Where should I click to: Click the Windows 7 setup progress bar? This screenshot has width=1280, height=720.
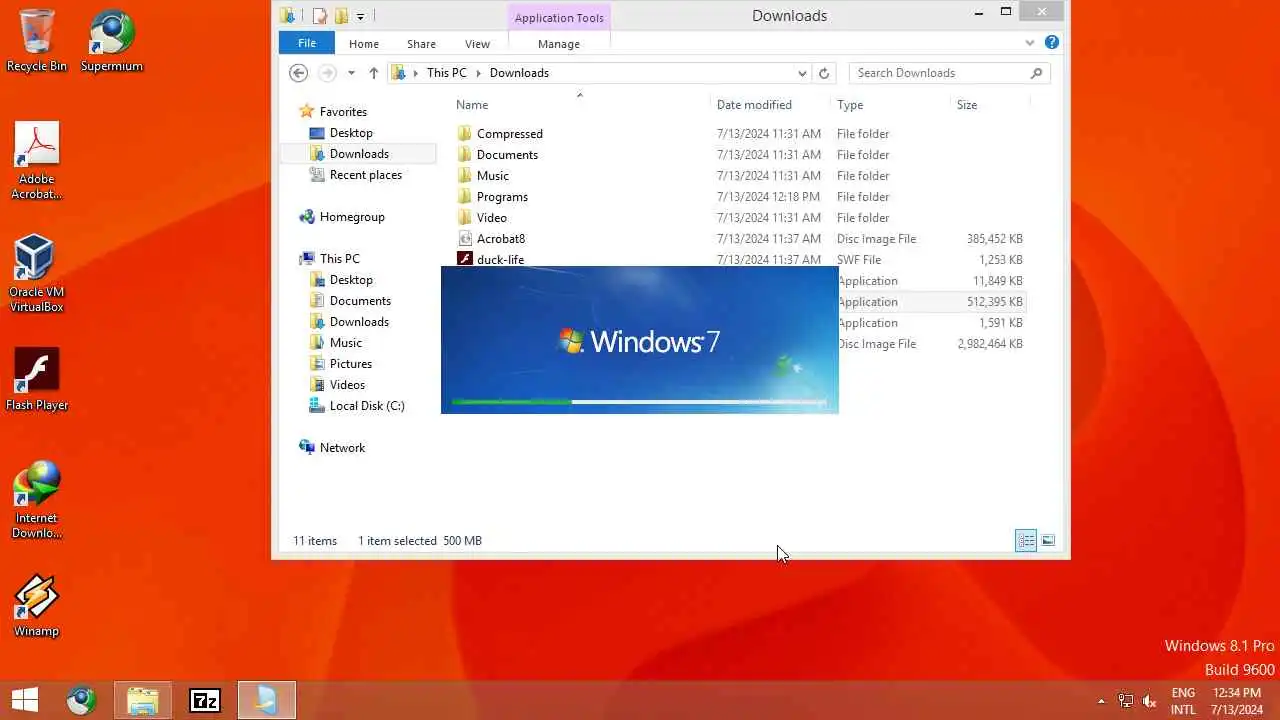coord(639,402)
